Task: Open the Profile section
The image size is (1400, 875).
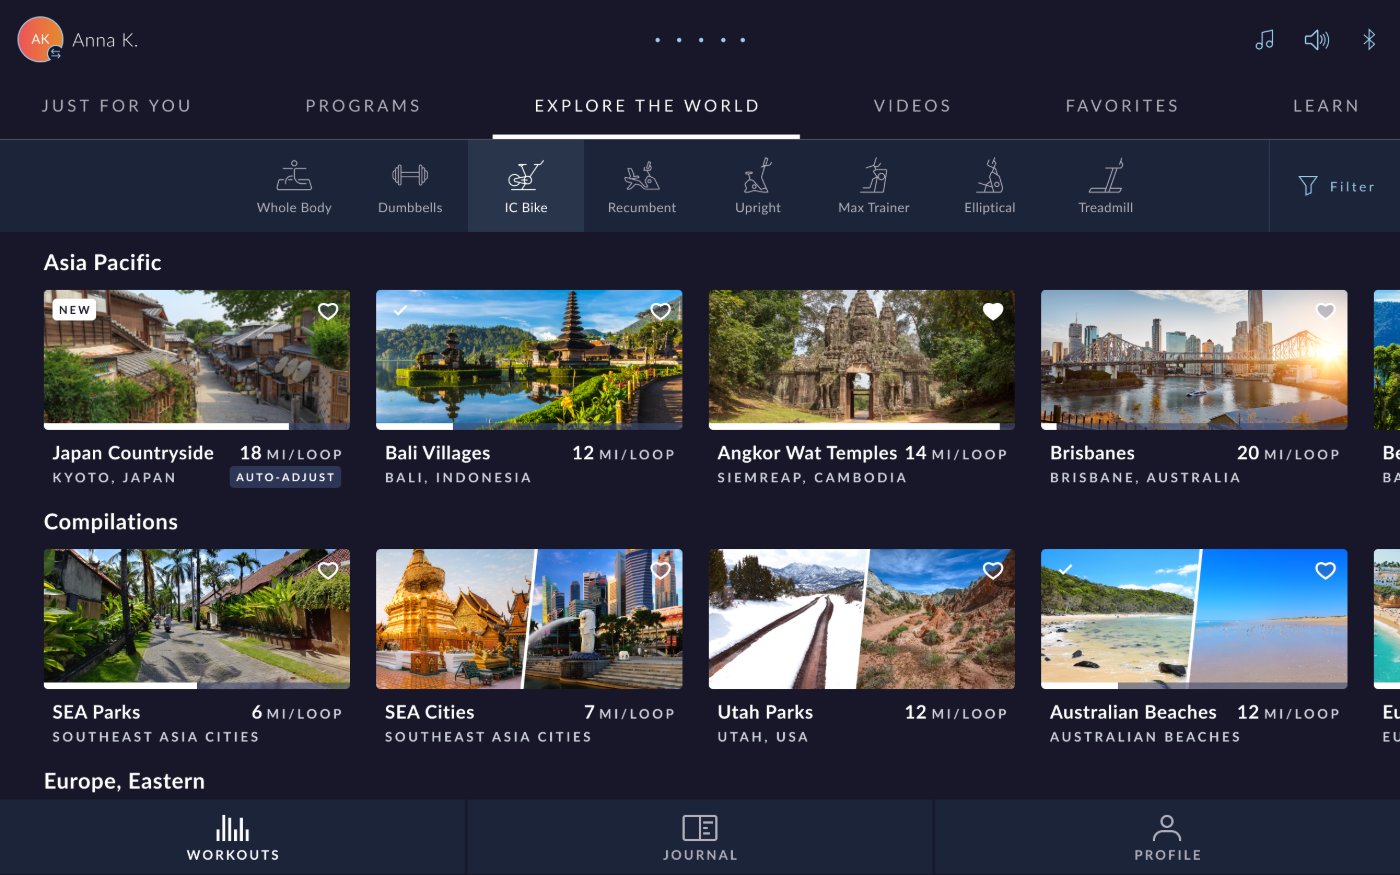Action: (1167, 837)
